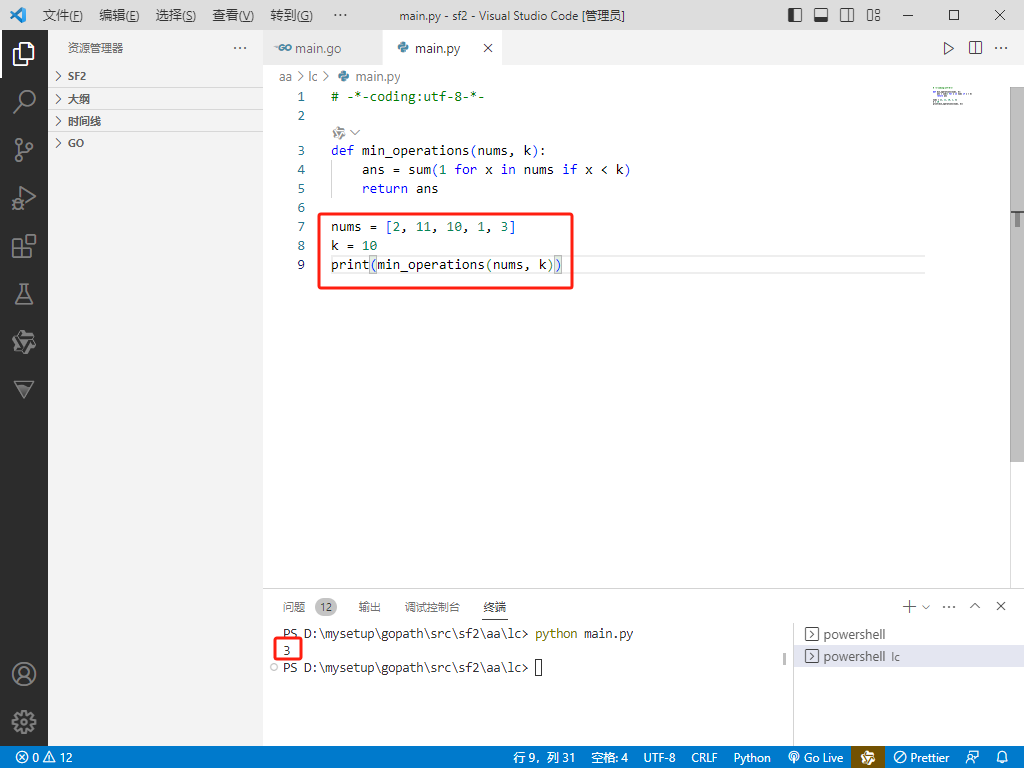Open editor more actions ellipsis

tap(1000, 48)
